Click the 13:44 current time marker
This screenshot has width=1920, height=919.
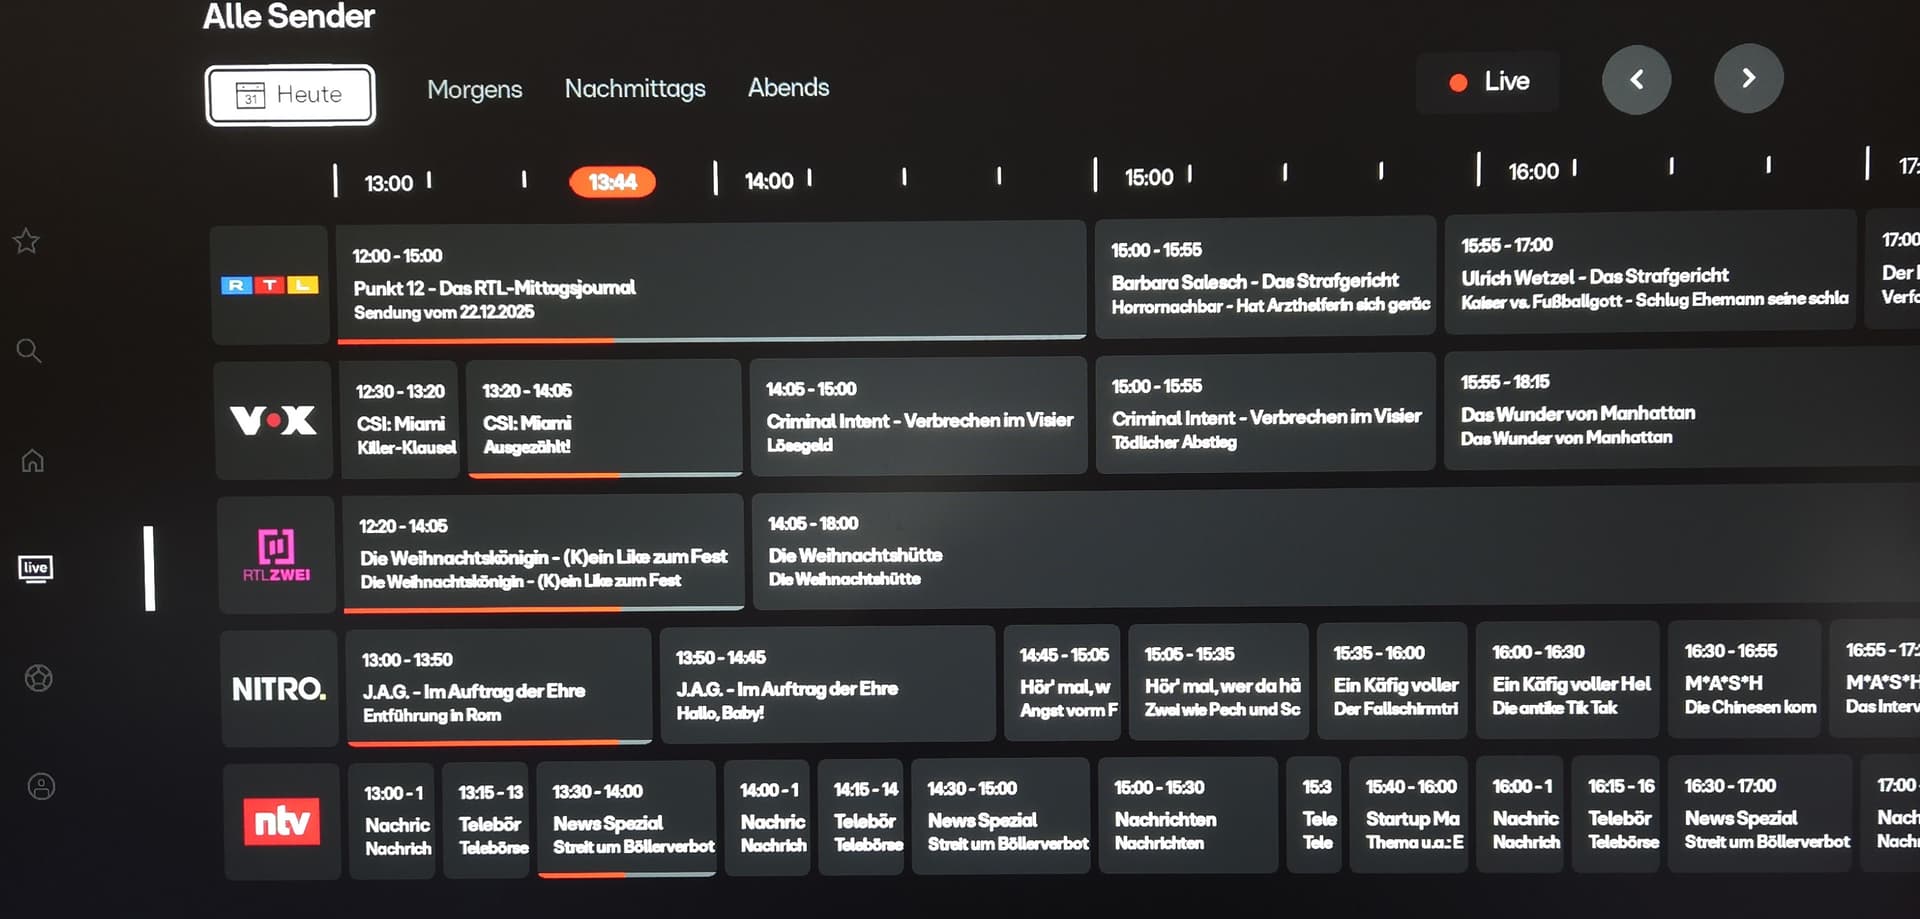[x=612, y=182]
